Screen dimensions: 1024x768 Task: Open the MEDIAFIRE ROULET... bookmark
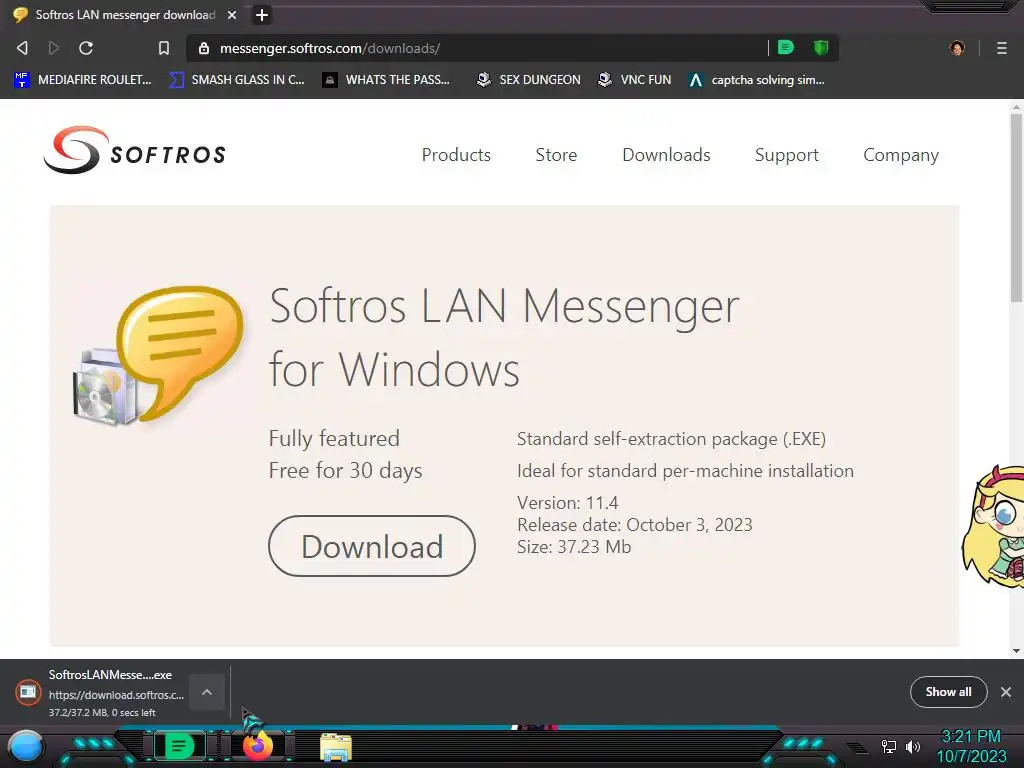point(83,80)
